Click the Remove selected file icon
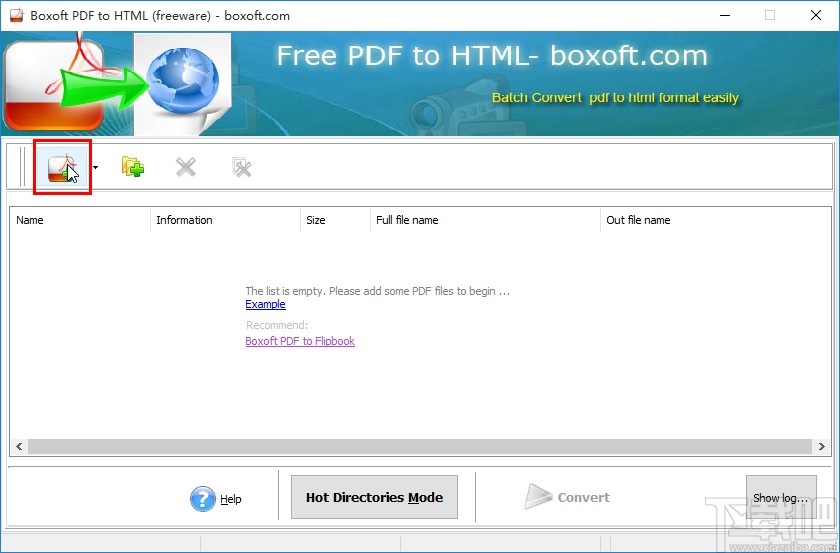Screen dimensions: 840x553 tap(186, 168)
